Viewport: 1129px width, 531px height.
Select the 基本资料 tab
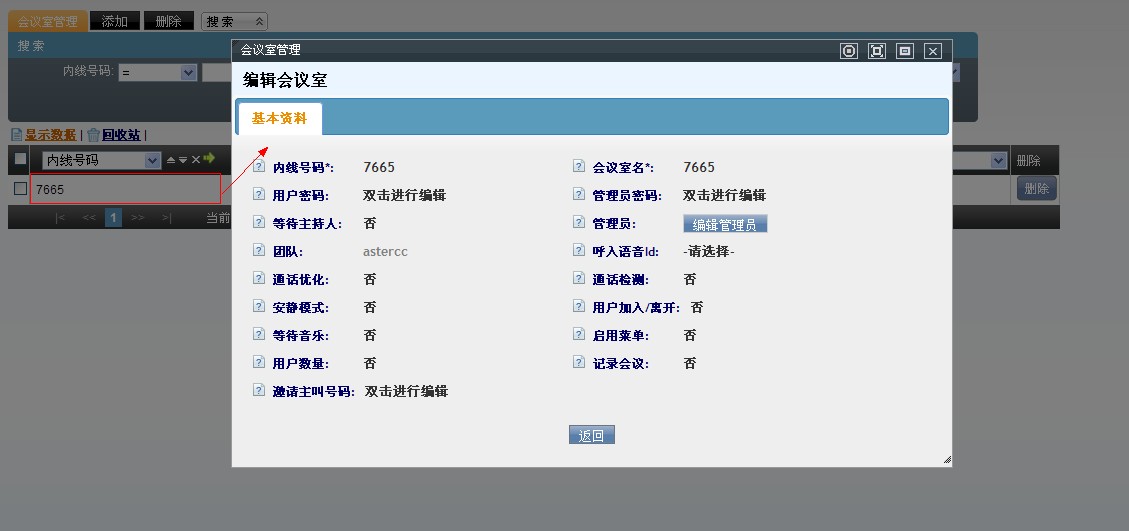coord(279,118)
